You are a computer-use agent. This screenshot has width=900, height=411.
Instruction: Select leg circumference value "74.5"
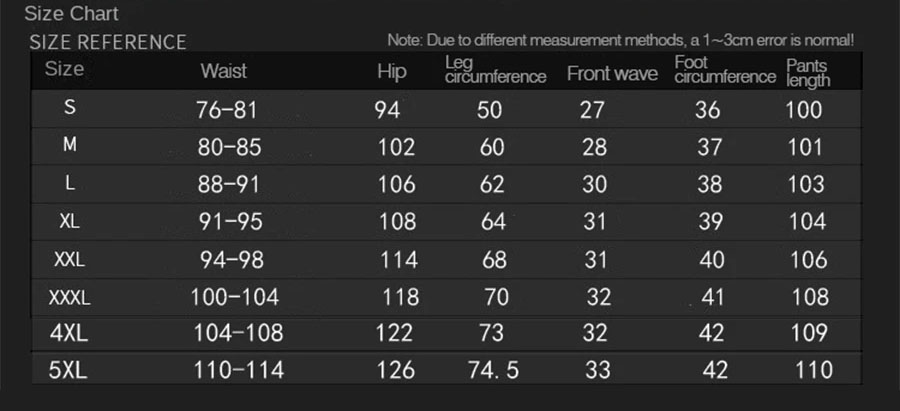493,370
